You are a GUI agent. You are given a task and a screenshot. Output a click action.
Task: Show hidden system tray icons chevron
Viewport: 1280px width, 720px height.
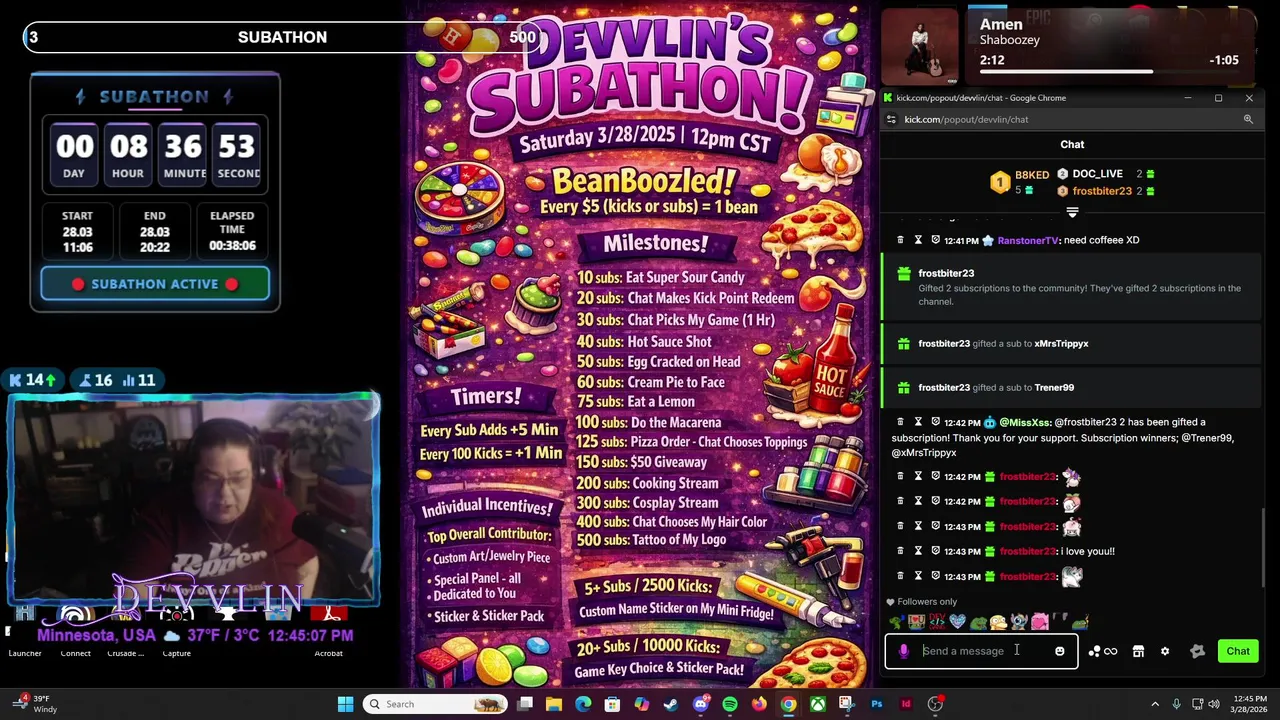pyautogui.click(x=1155, y=704)
